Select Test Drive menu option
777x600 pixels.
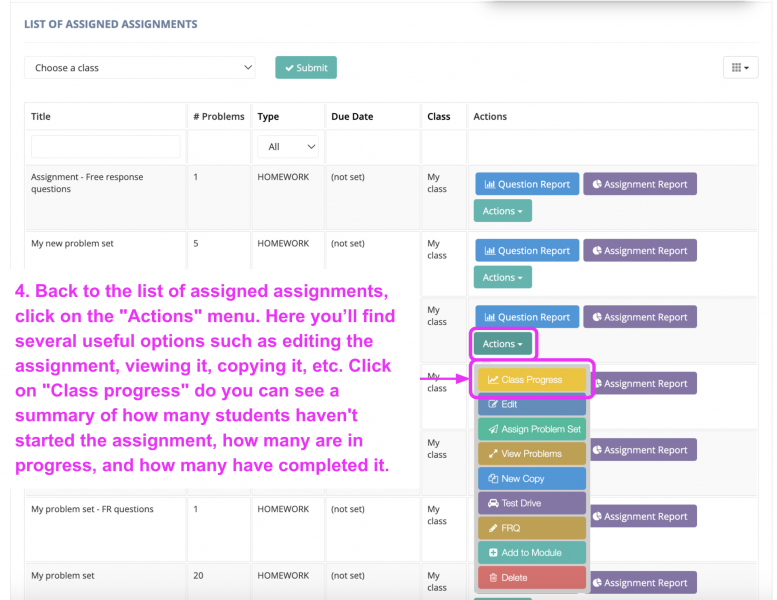coord(531,503)
